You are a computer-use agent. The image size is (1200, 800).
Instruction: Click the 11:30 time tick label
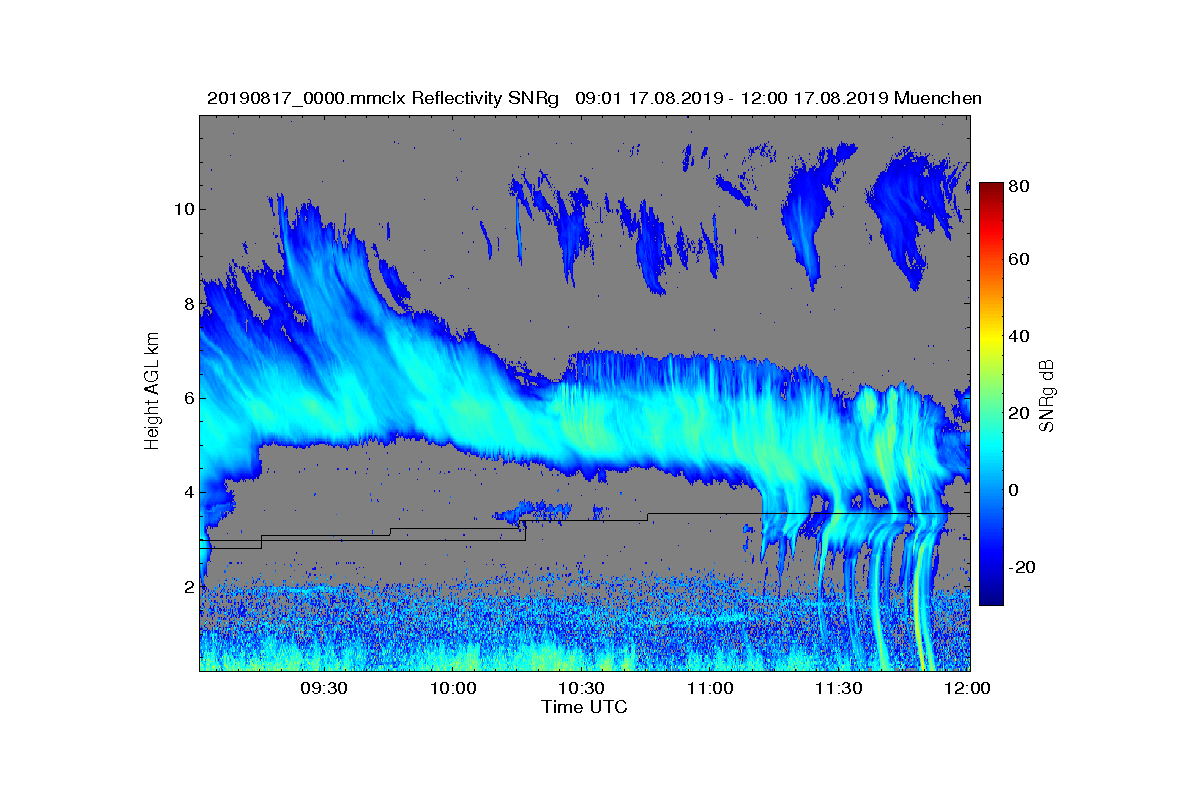(x=839, y=688)
